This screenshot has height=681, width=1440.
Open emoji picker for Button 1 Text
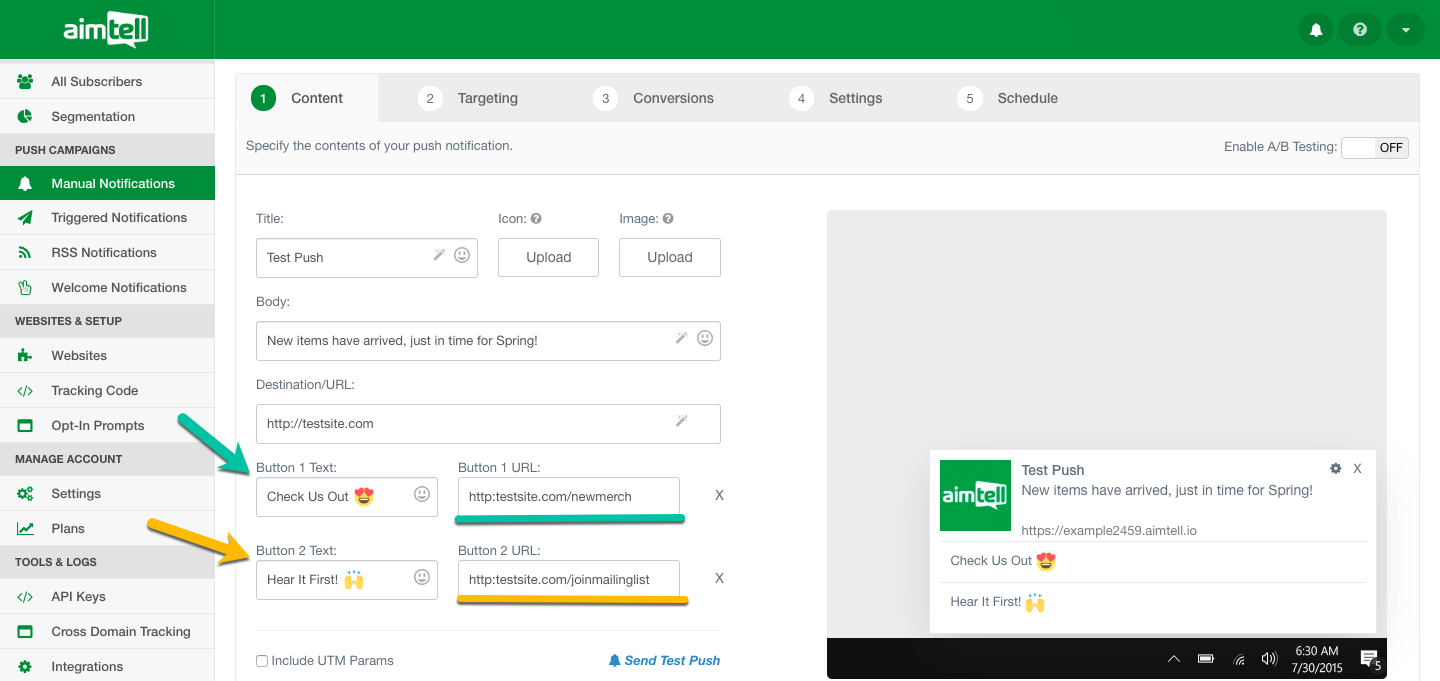coord(422,494)
